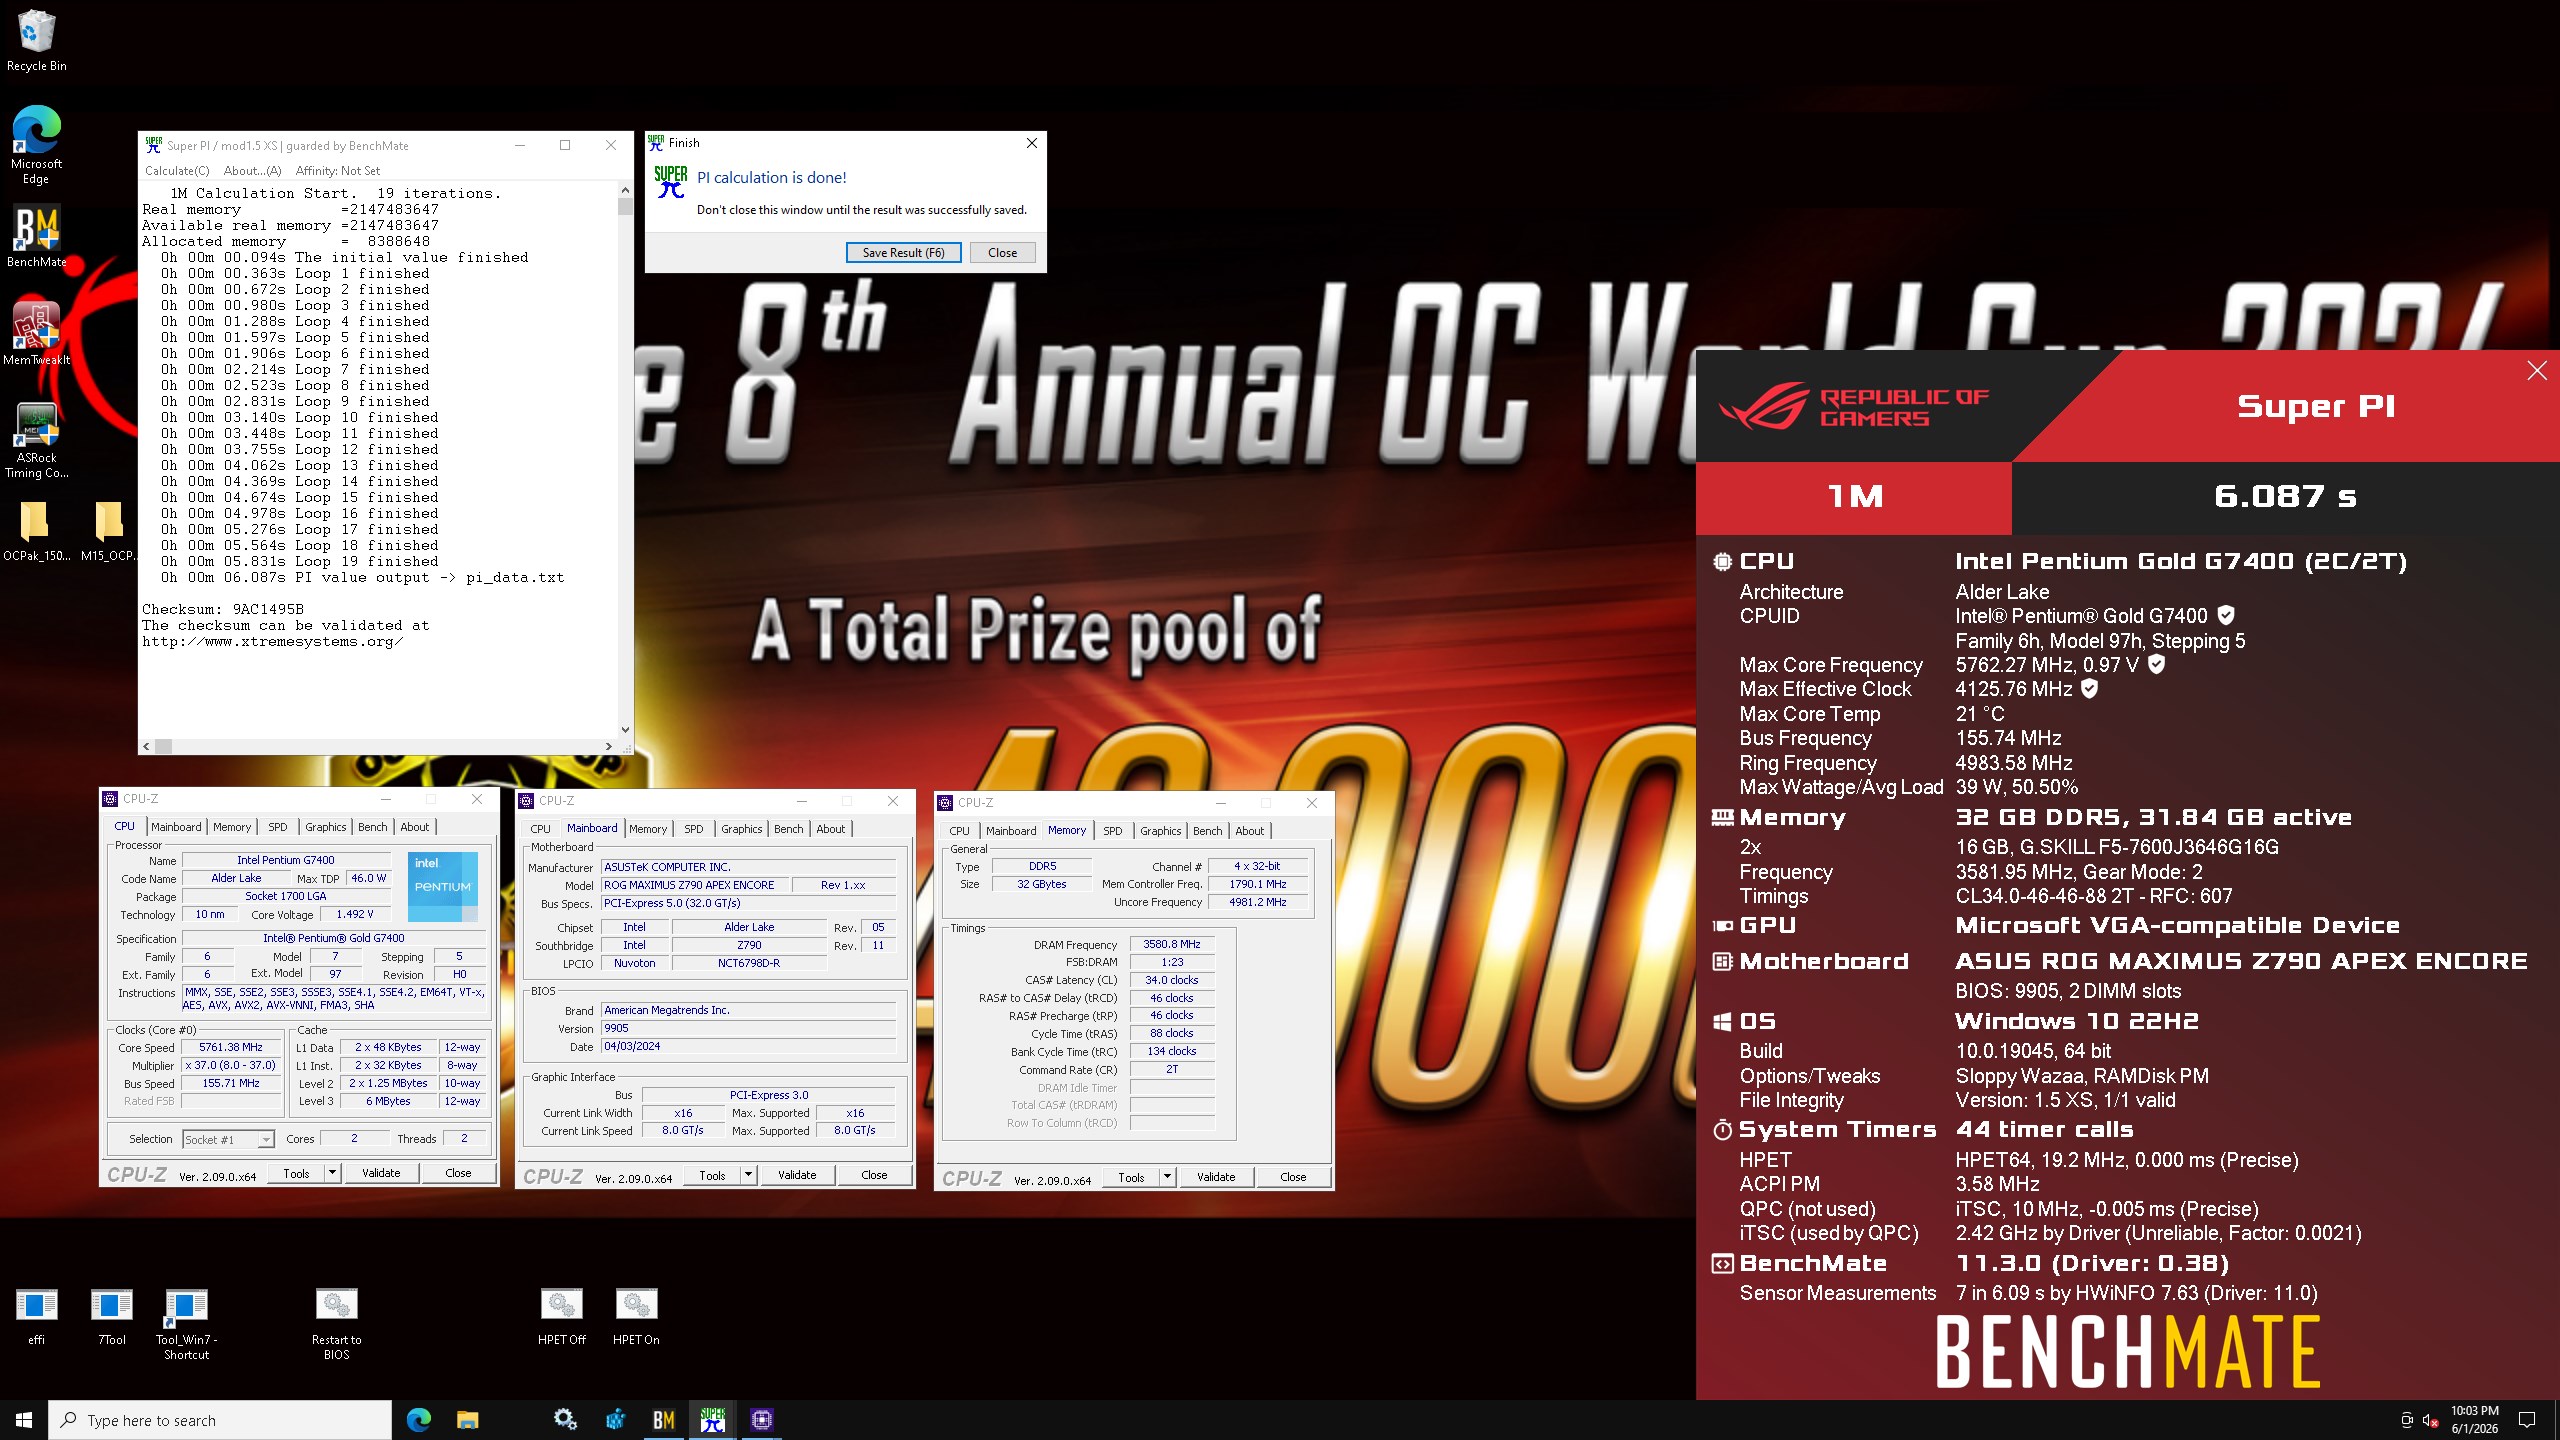This screenshot has height=1440, width=2560.
Task: Open the BenchMate desktop shortcut
Action: click(x=36, y=238)
